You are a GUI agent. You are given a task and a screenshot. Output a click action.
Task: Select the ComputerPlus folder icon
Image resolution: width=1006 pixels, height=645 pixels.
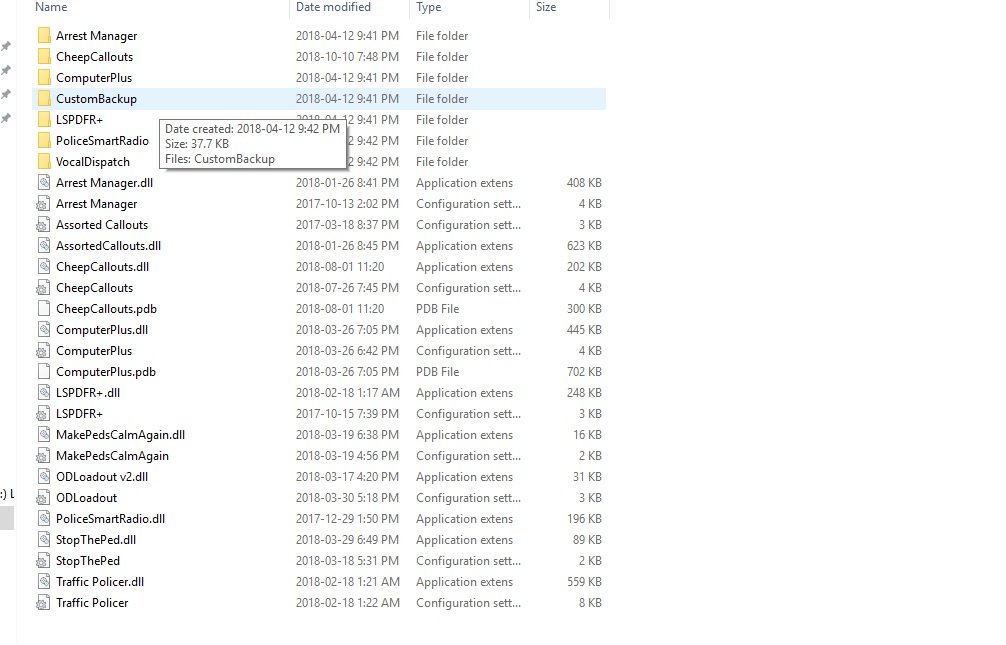pos(44,78)
